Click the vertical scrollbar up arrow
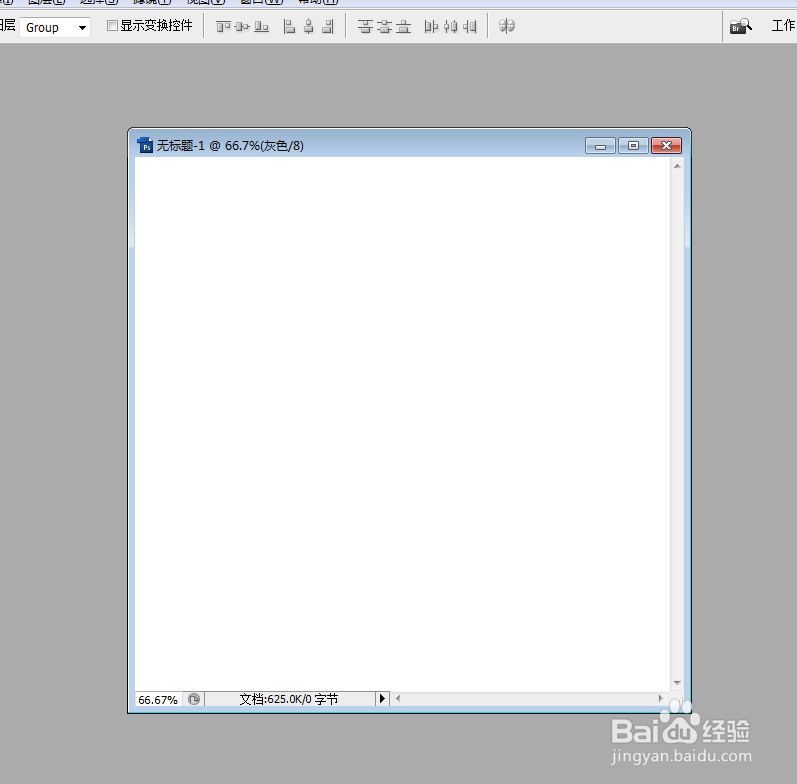The image size is (797, 784). coord(677,166)
